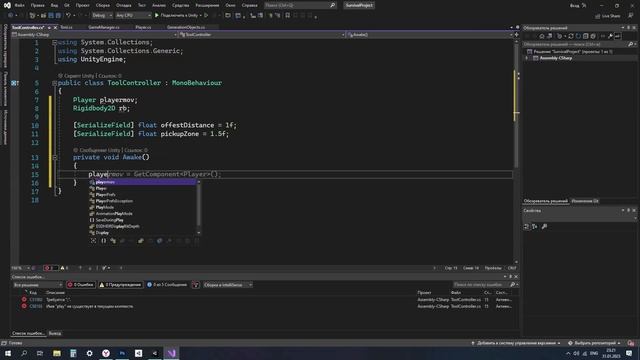Toggle the Messages filter button in Error List
640x360 pixels.
pos(167,285)
